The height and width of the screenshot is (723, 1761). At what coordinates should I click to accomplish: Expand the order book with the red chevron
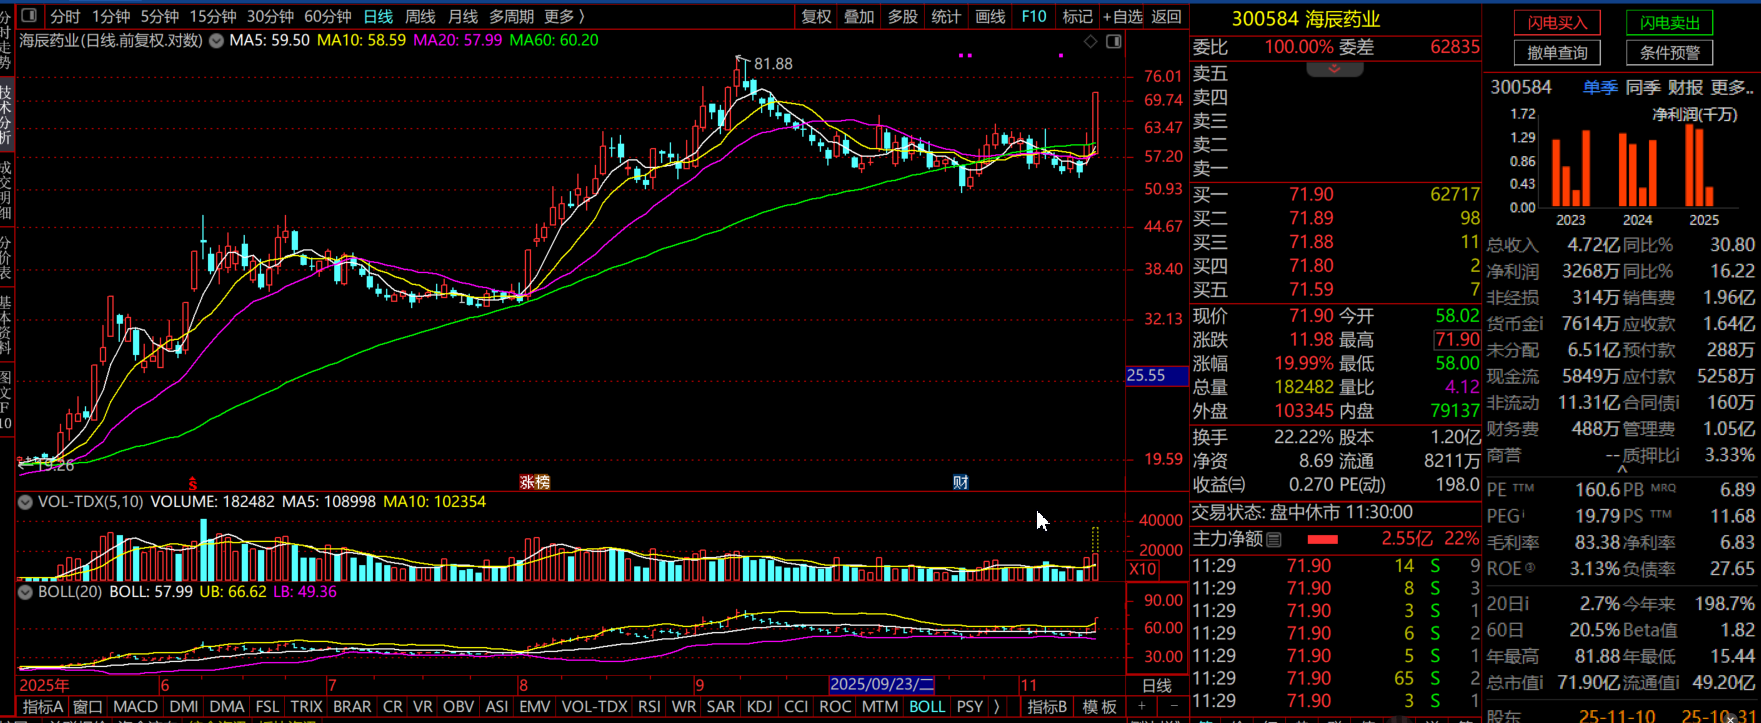tap(1334, 69)
